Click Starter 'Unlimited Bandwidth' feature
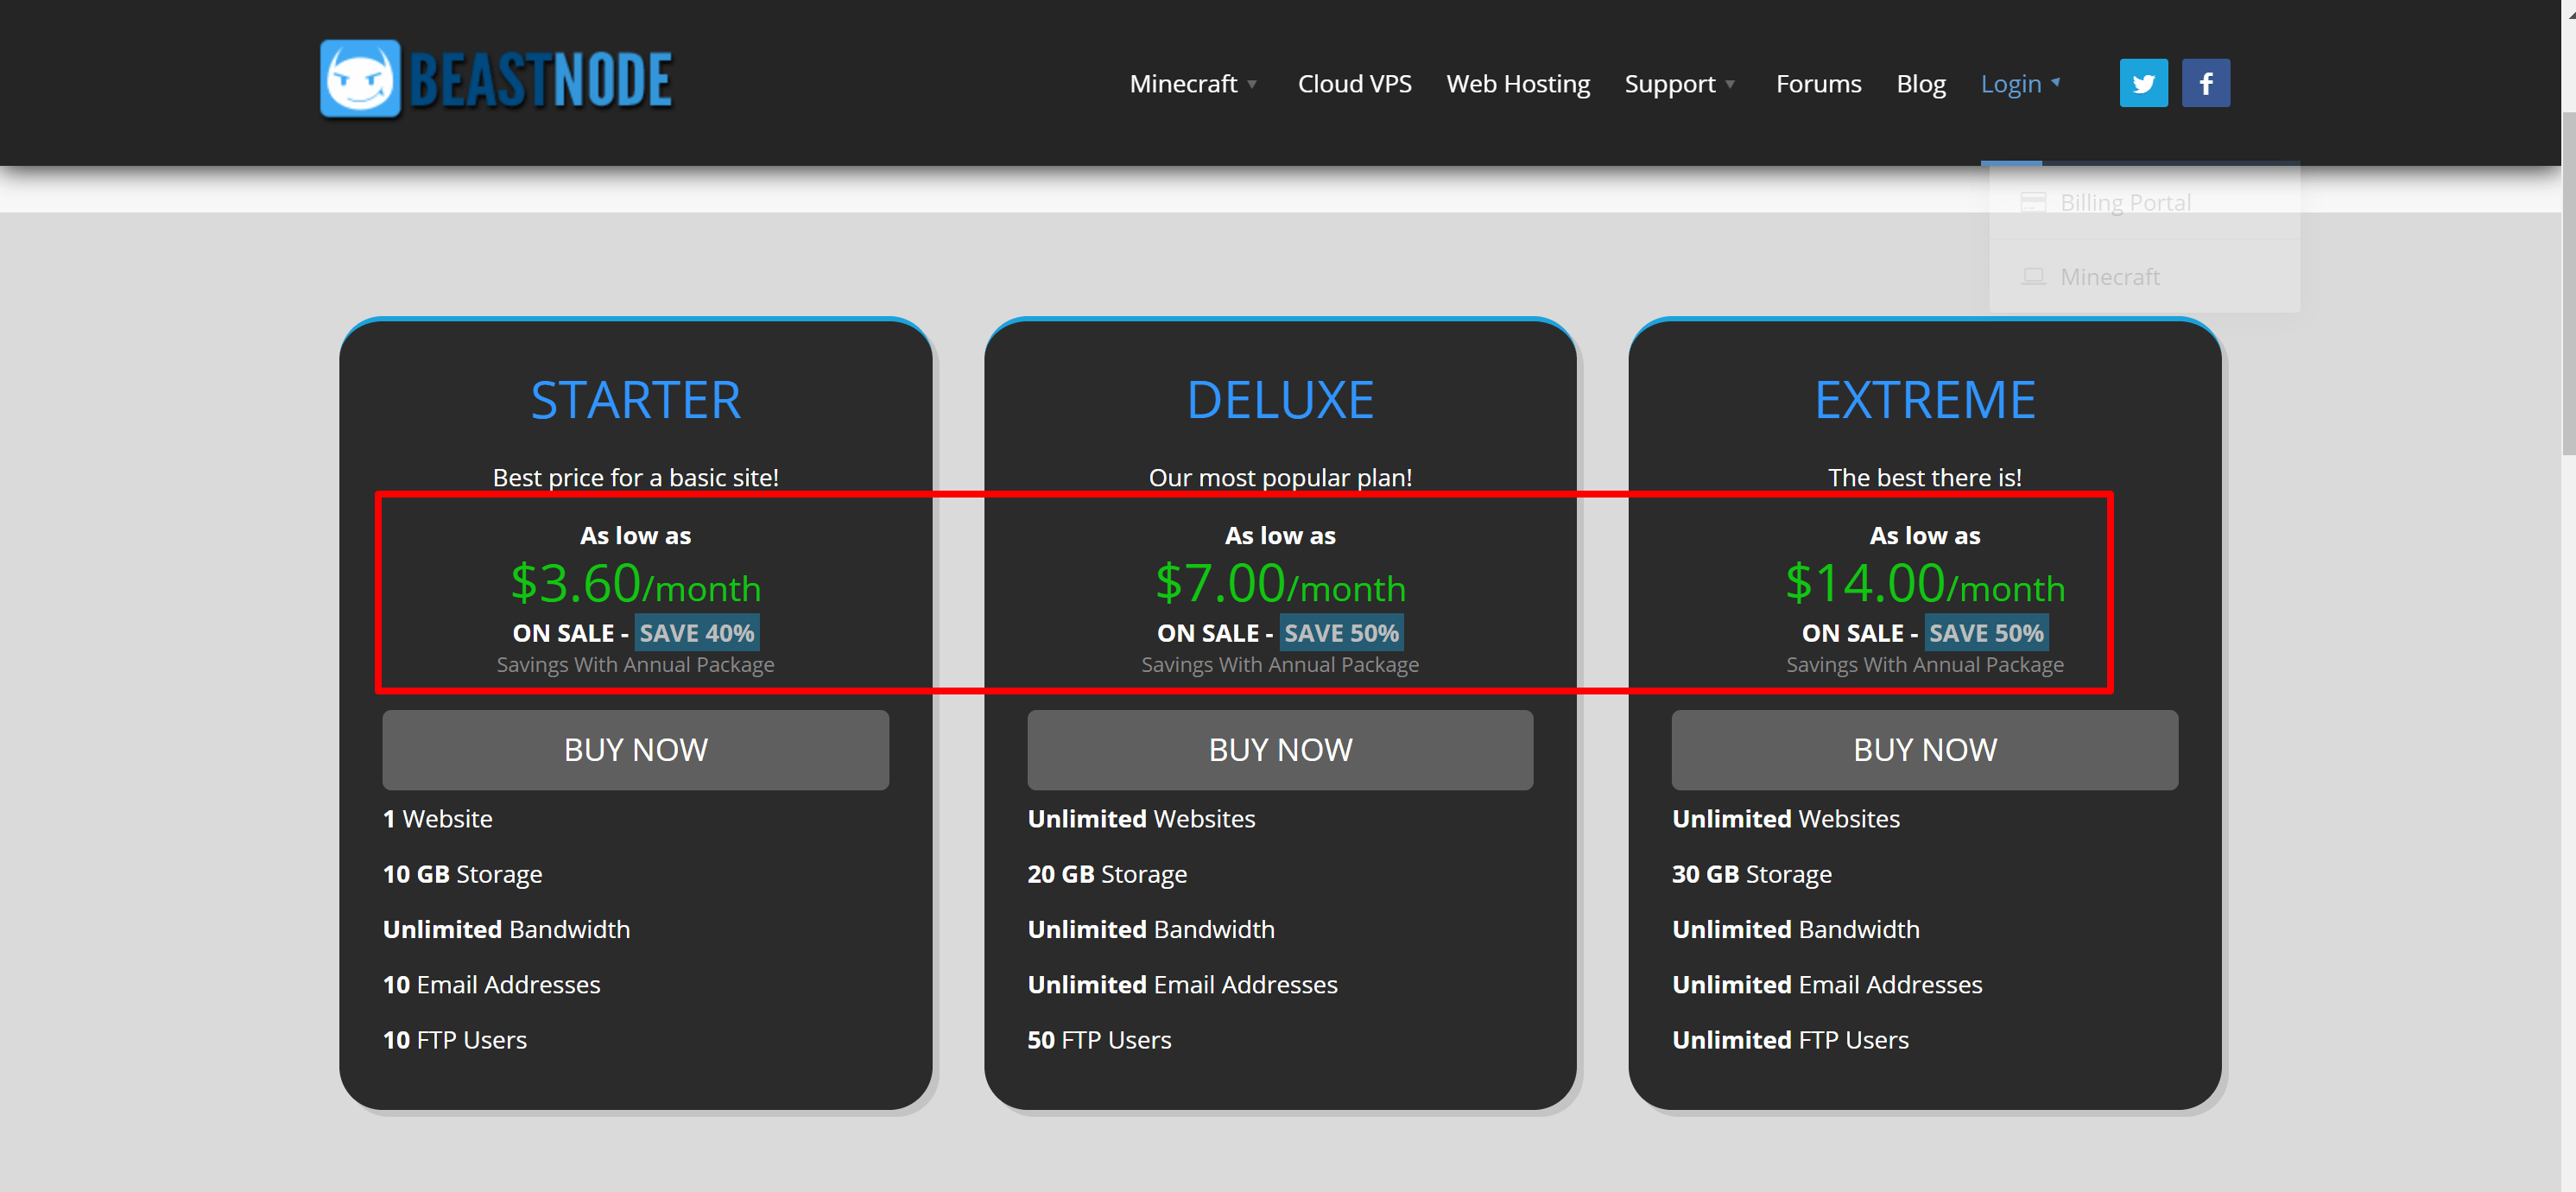This screenshot has width=2576, height=1192. click(506, 929)
